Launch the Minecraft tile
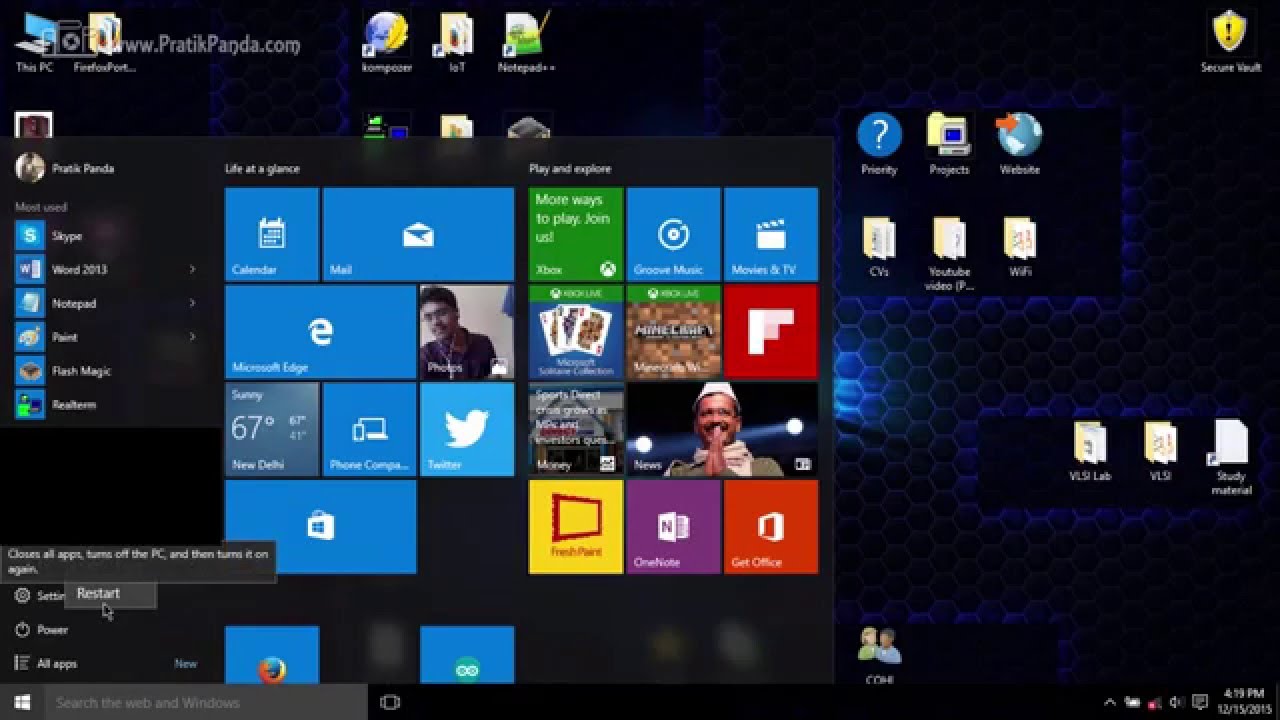Image resolution: width=1280 pixels, height=720 pixels. click(x=673, y=331)
